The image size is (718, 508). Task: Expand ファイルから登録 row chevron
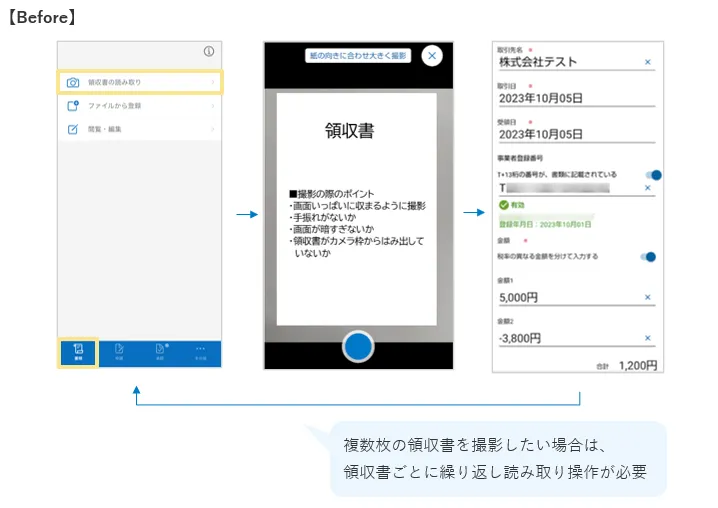click(x=212, y=105)
